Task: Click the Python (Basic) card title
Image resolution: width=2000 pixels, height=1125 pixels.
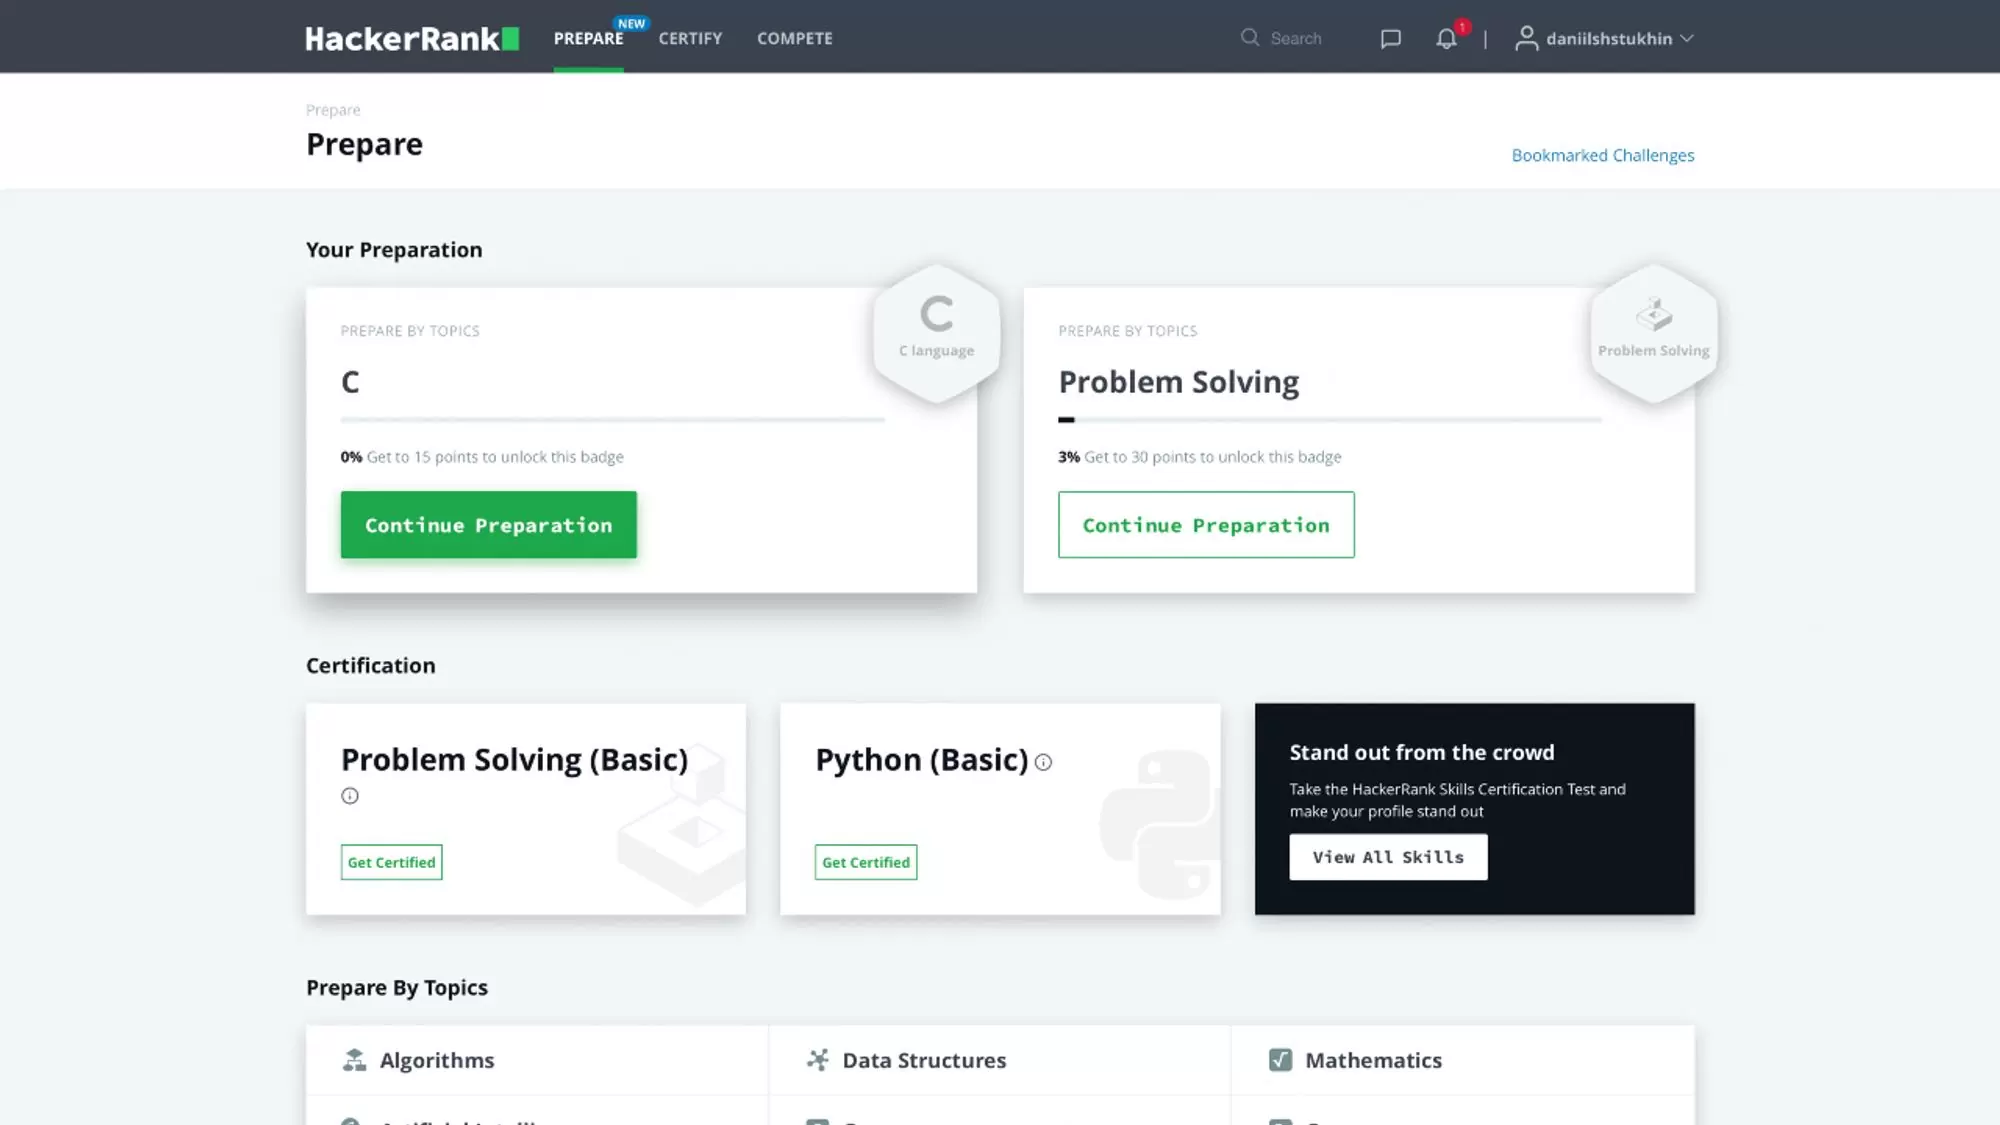Action: [921, 760]
